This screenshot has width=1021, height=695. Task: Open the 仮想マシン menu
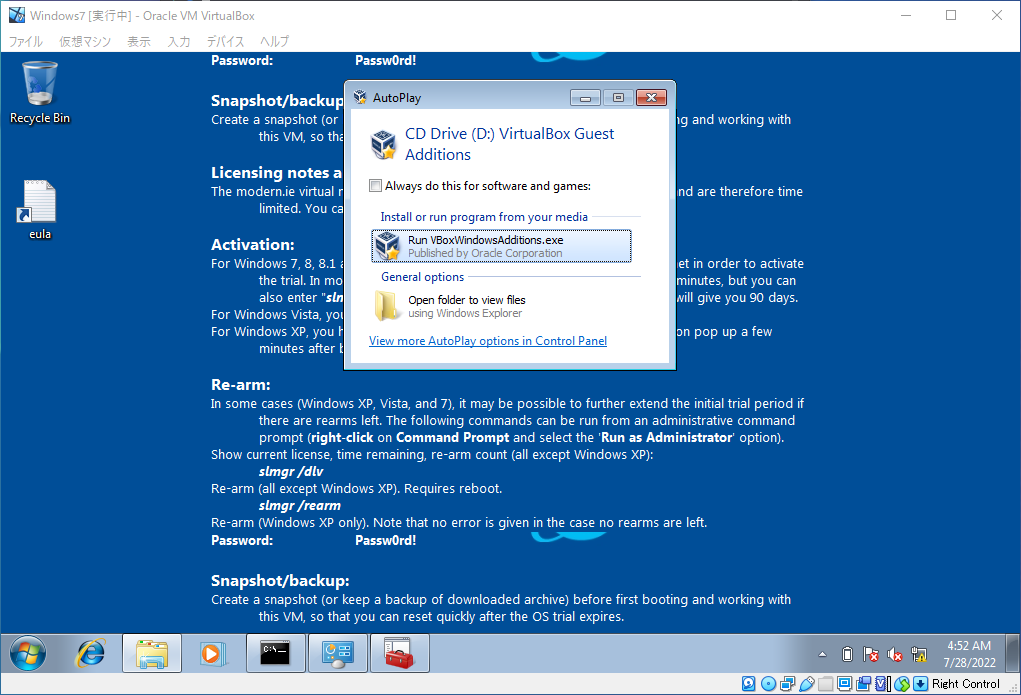[x=85, y=41]
